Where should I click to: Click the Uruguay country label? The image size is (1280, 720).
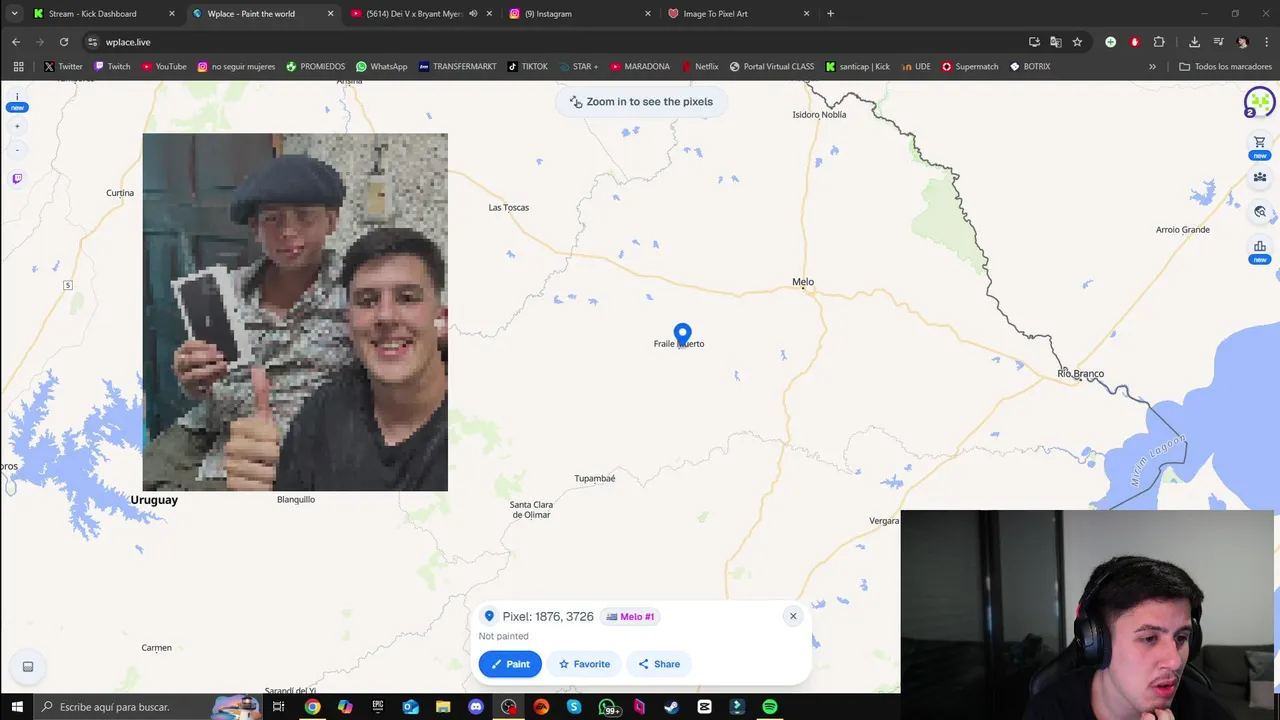(154, 500)
